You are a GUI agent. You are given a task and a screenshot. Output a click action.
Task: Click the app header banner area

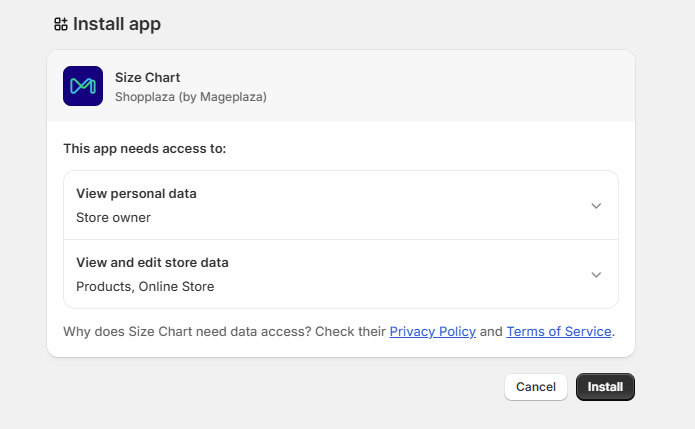tap(341, 86)
